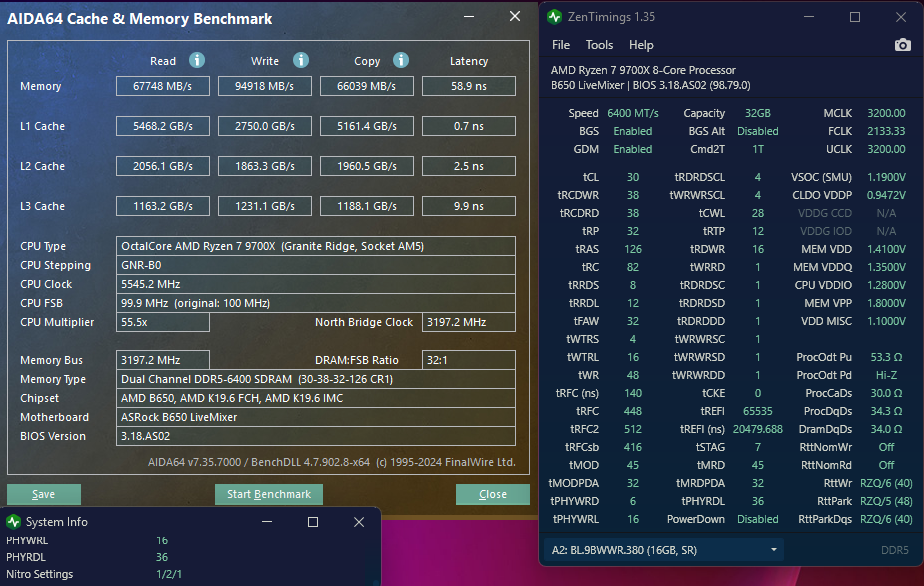This screenshot has height=586, width=924.
Task: Click the BIOS Version 3.18.AS02 field
Action: coord(316,436)
